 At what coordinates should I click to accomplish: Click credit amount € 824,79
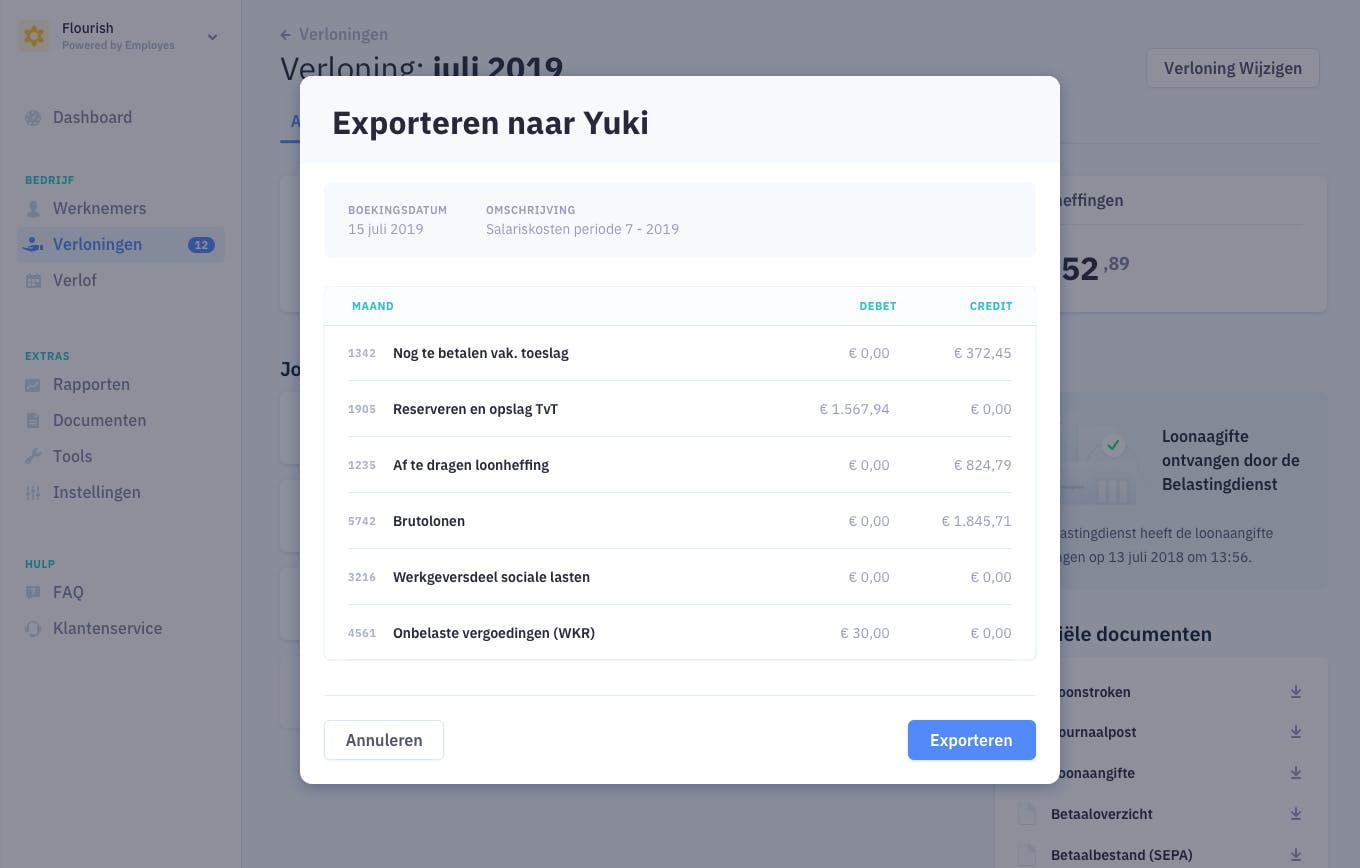click(982, 465)
